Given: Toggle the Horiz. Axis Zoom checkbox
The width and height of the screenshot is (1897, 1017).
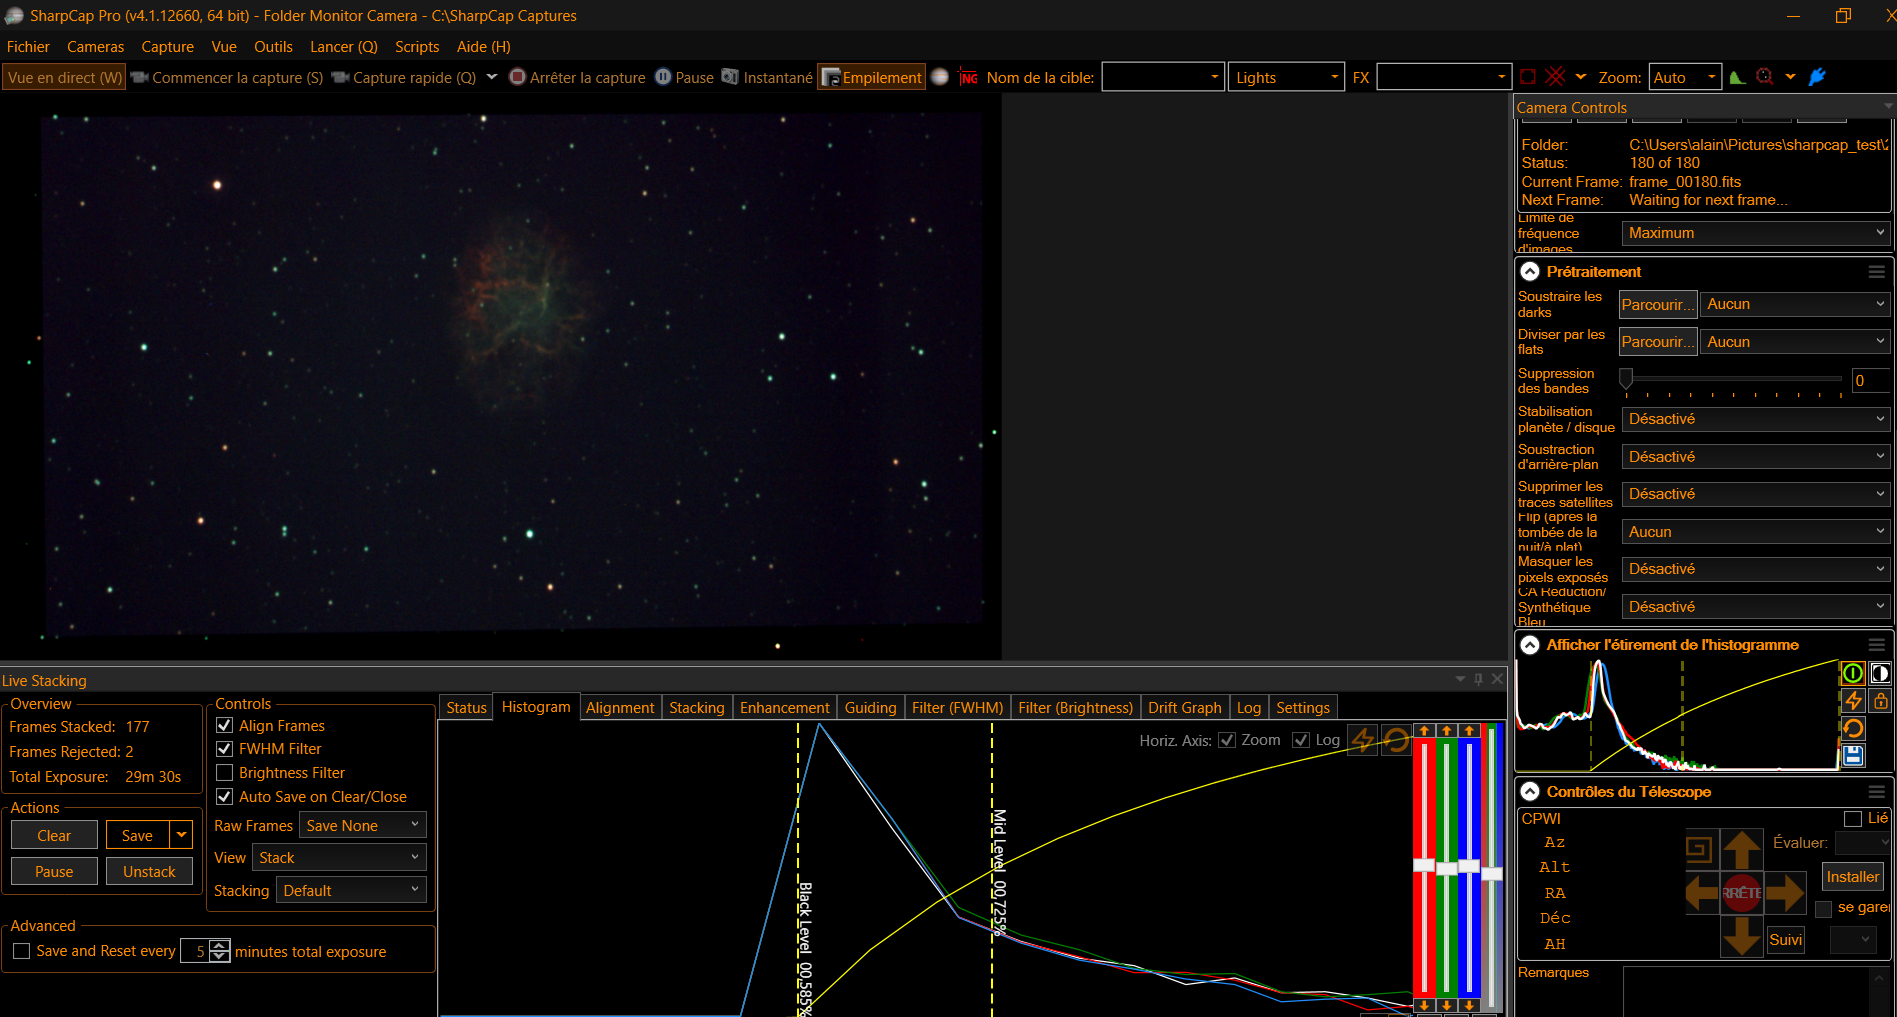Looking at the screenshot, I should [1227, 740].
